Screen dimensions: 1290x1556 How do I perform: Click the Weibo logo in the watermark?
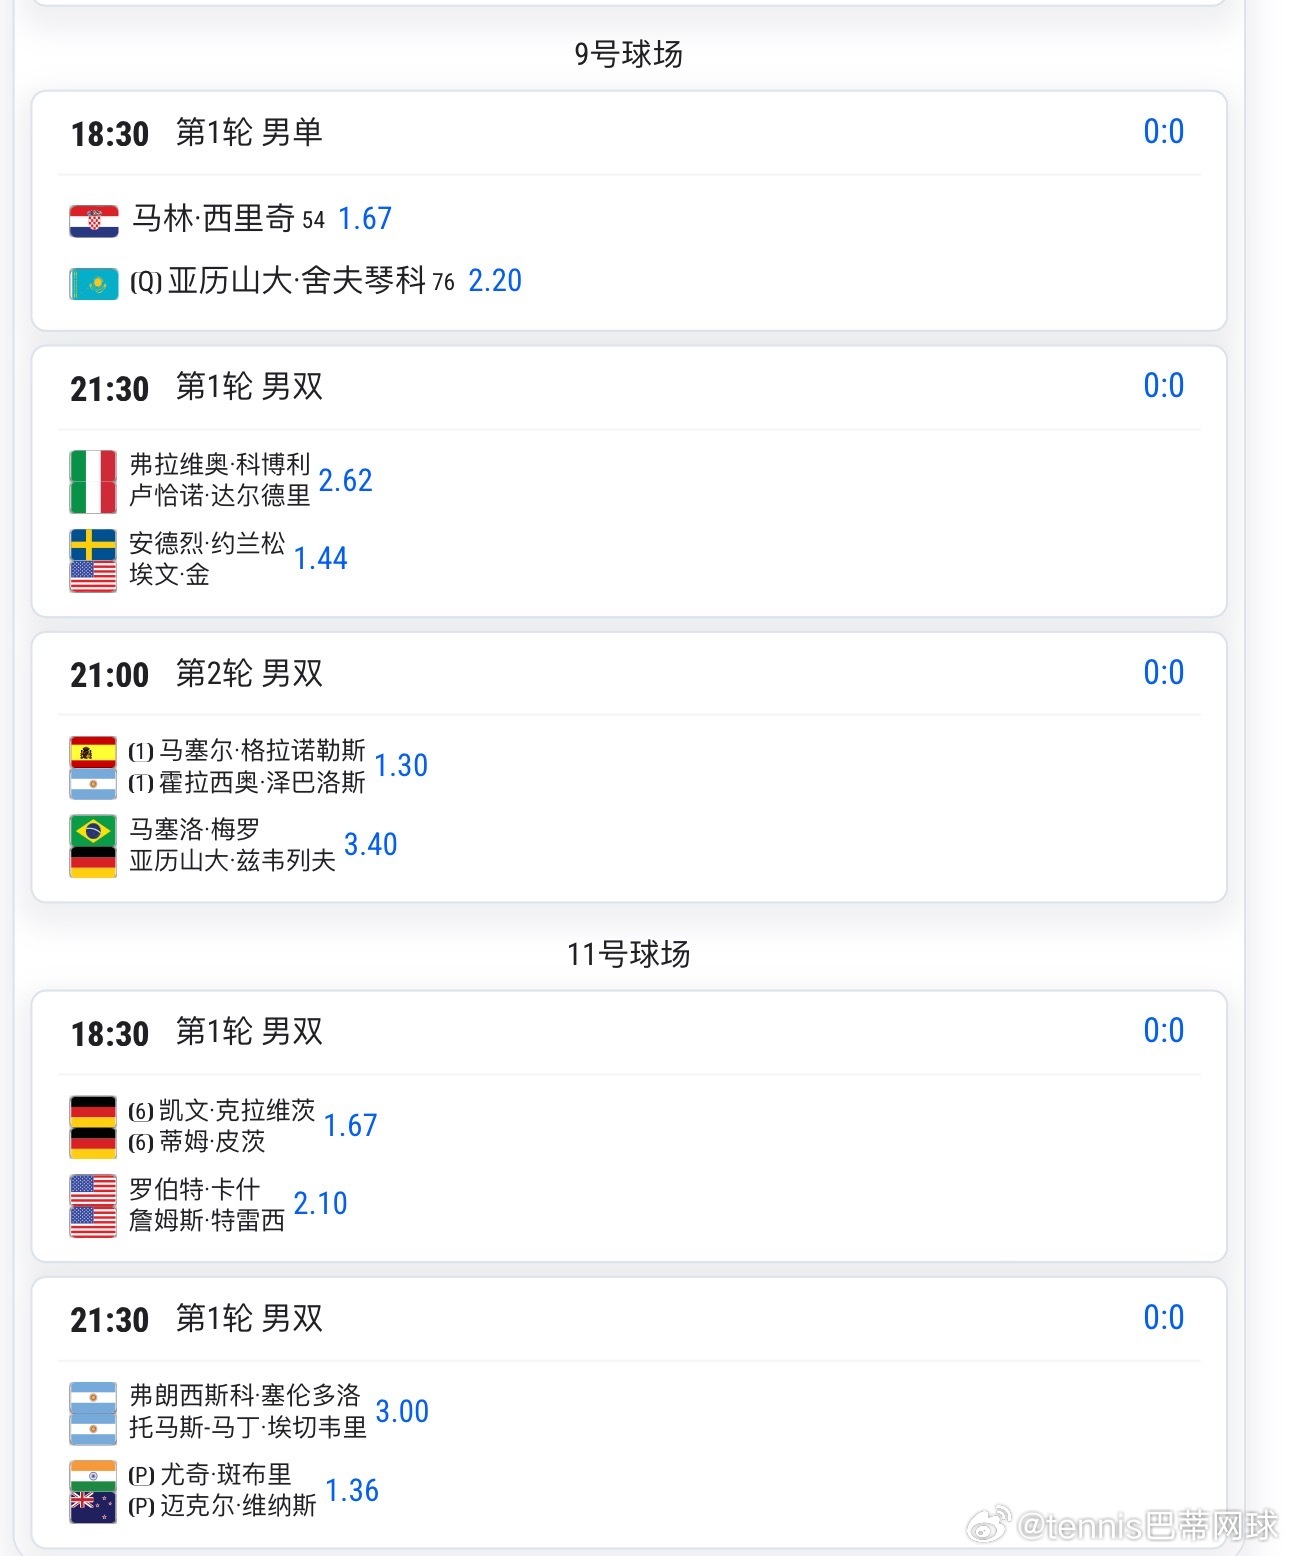[988, 1524]
